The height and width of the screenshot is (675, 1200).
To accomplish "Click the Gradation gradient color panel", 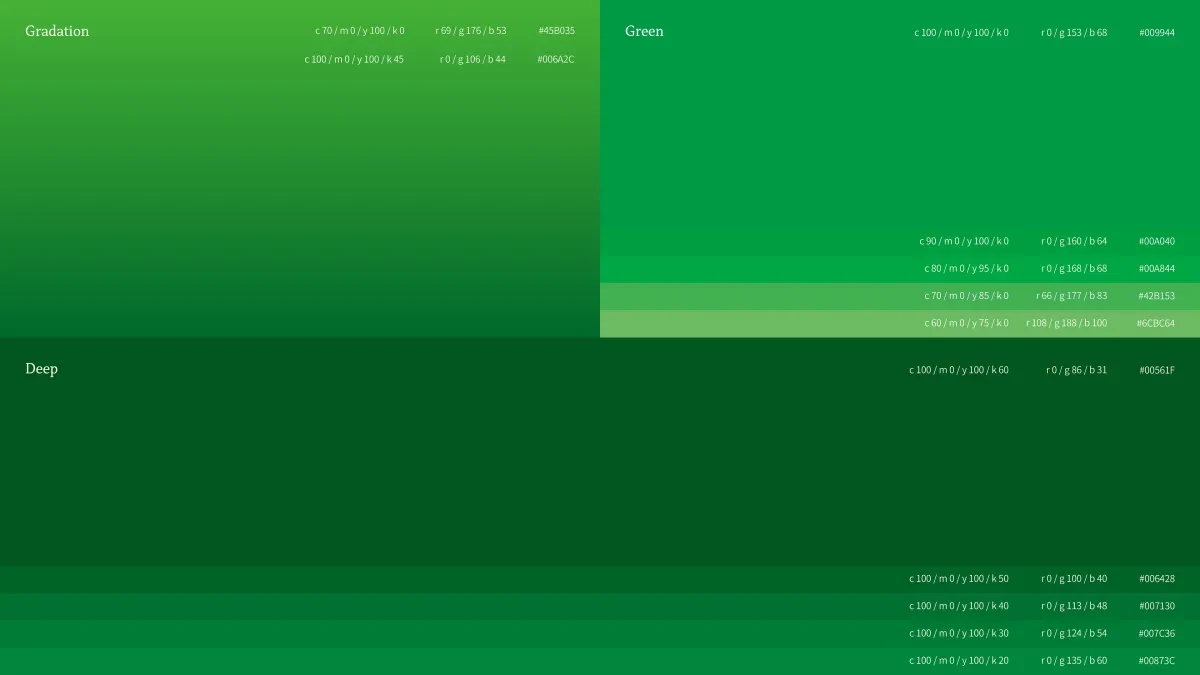I will (300, 169).
